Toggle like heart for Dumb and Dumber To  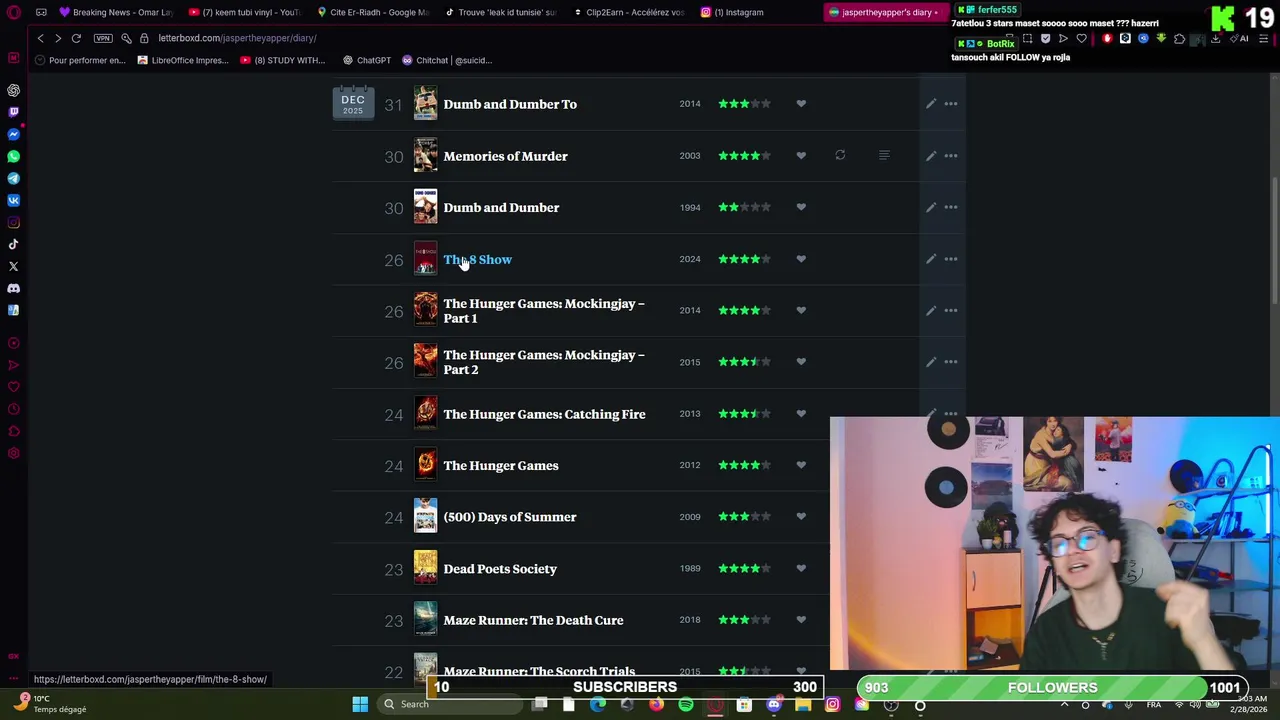(x=801, y=104)
